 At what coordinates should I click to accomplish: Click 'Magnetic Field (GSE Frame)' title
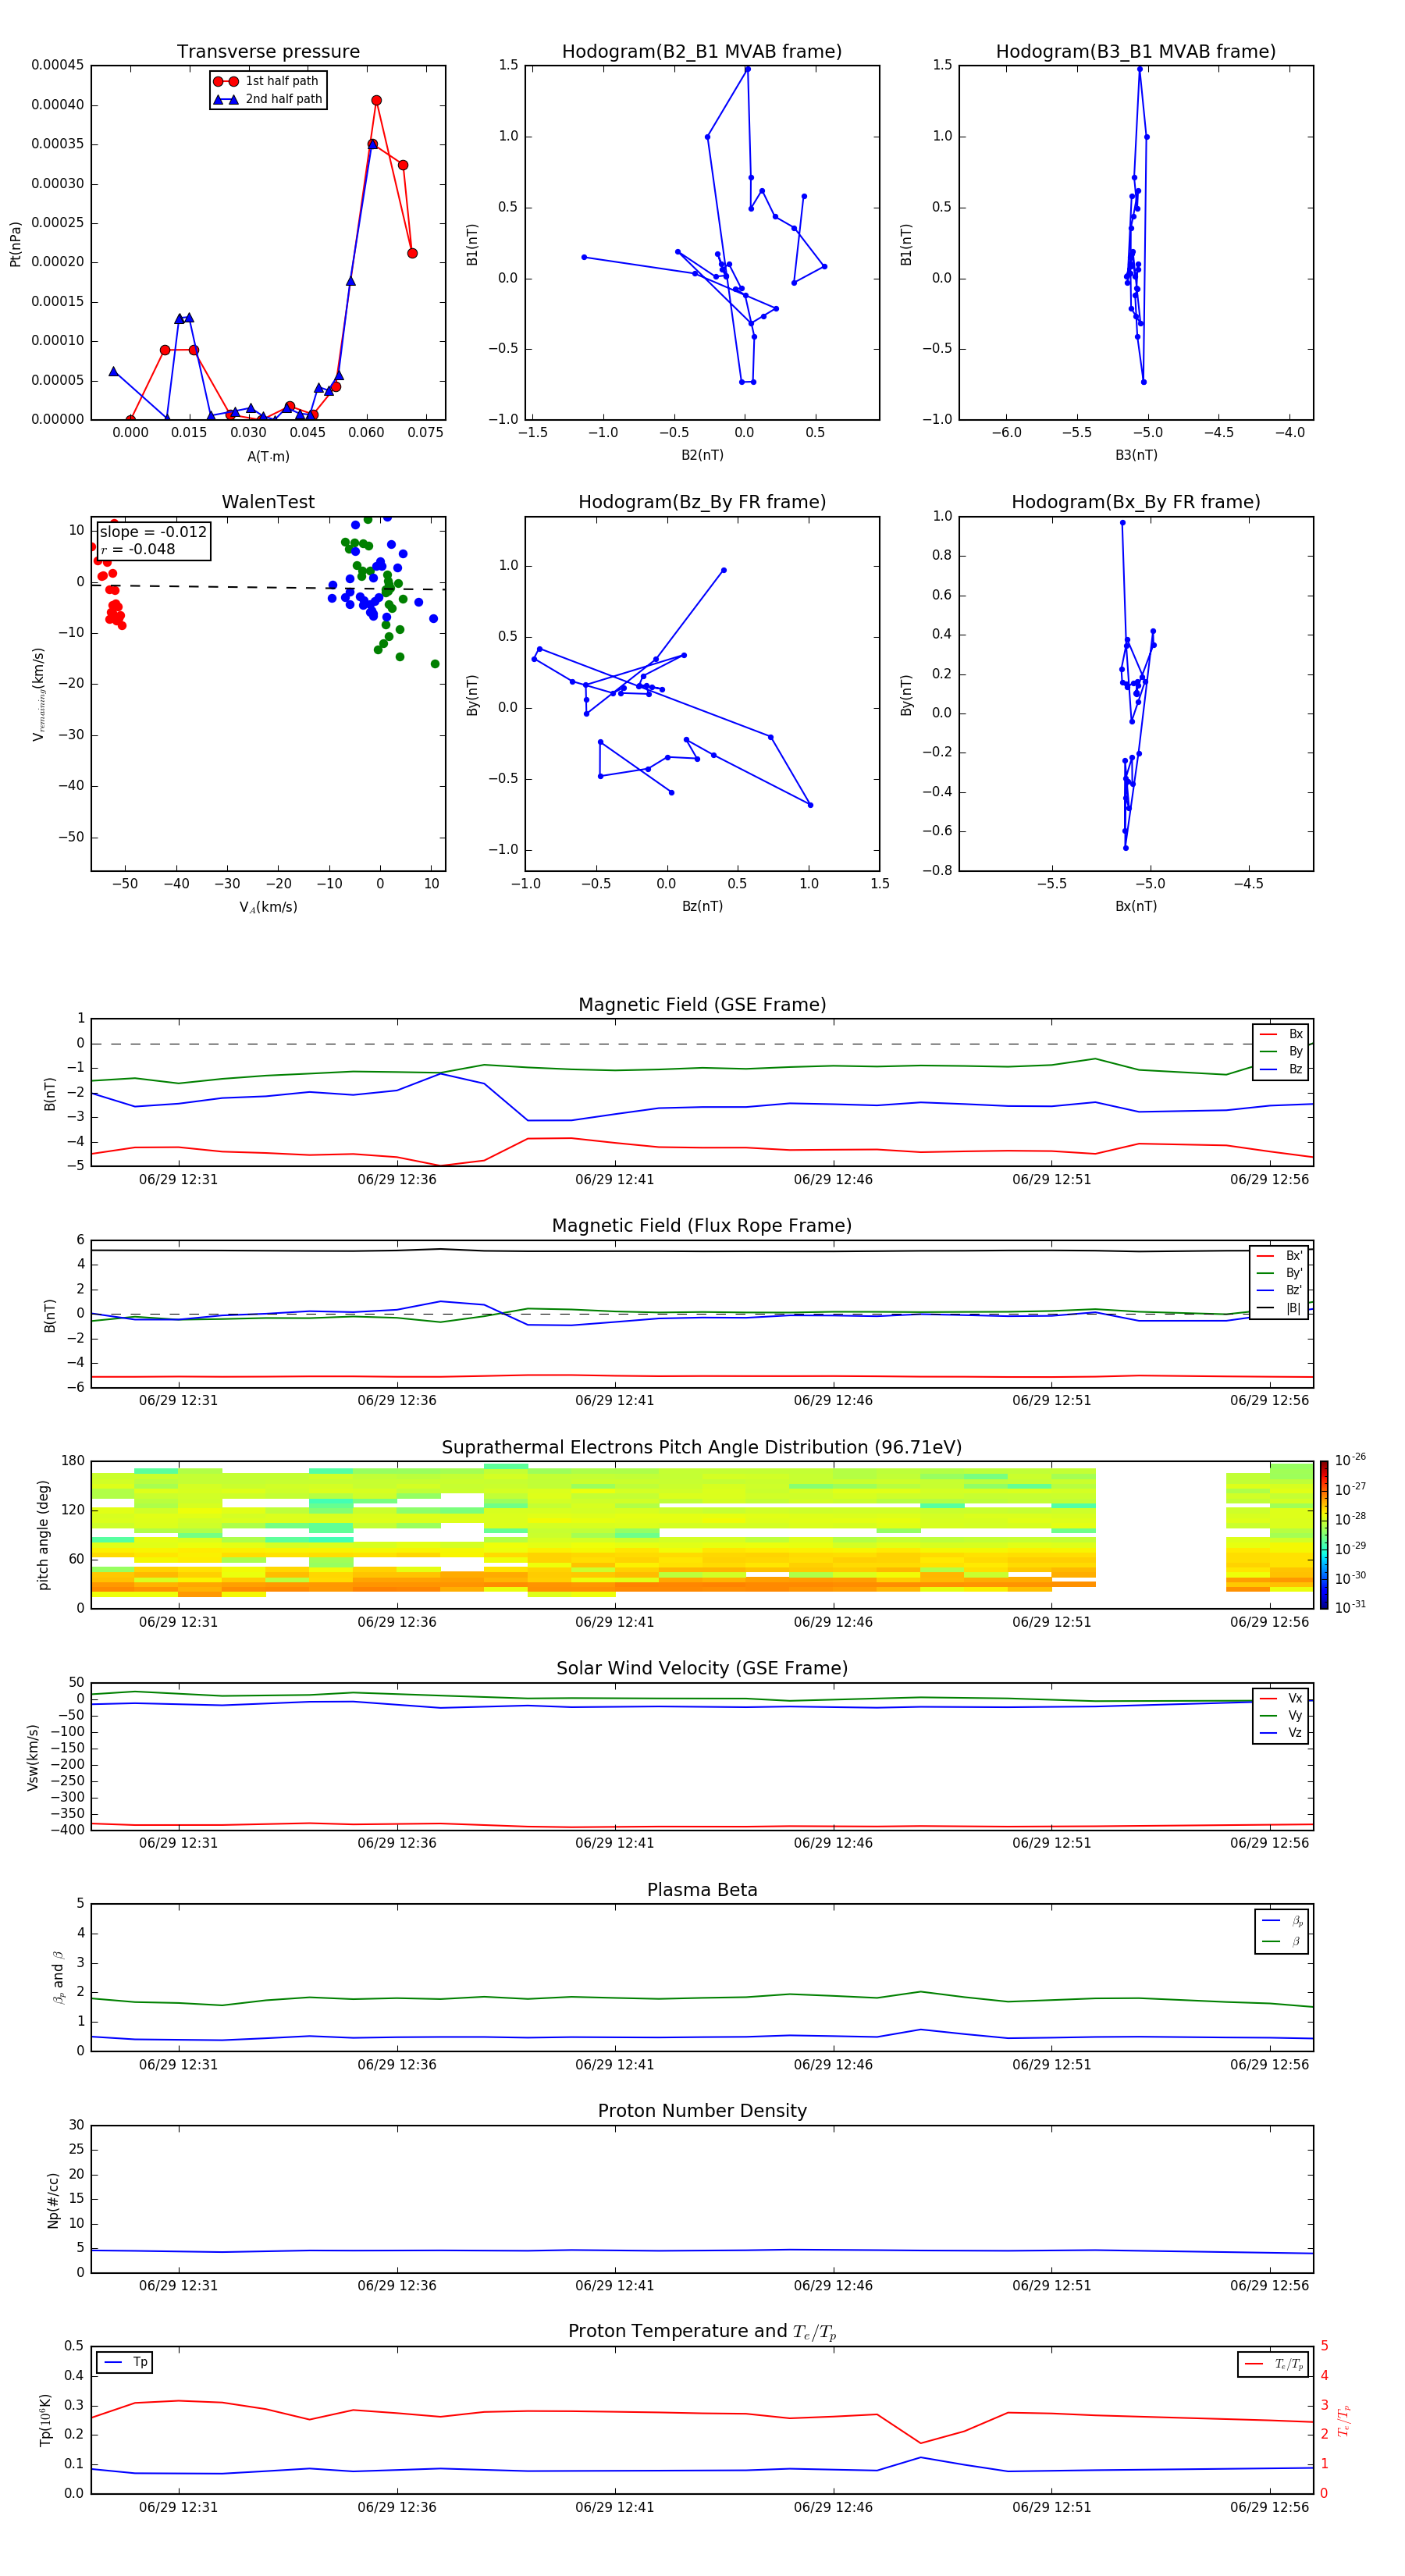[702, 1005]
